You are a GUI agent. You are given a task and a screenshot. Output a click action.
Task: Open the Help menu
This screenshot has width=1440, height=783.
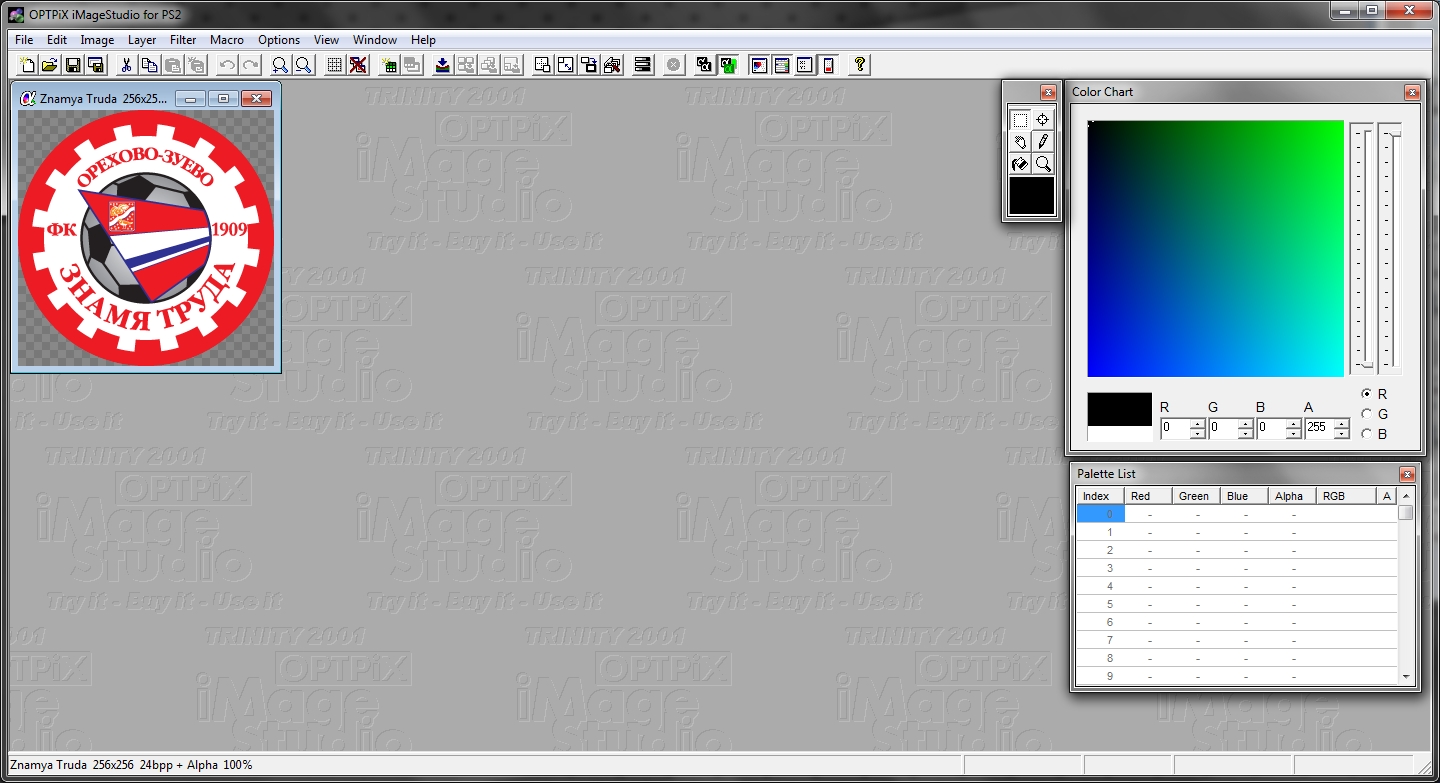click(x=423, y=40)
